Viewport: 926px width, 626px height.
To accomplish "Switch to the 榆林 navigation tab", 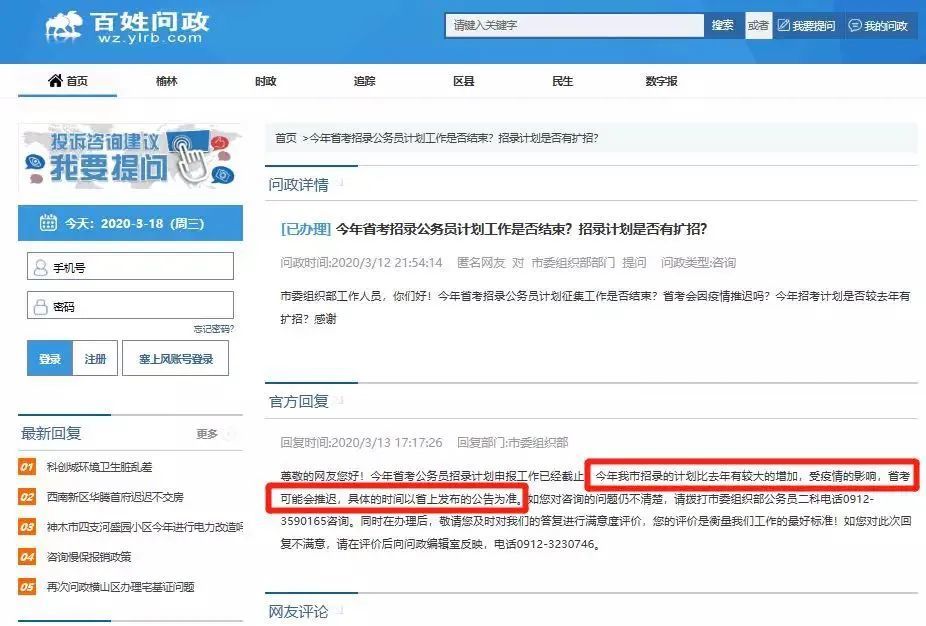I will (x=167, y=81).
